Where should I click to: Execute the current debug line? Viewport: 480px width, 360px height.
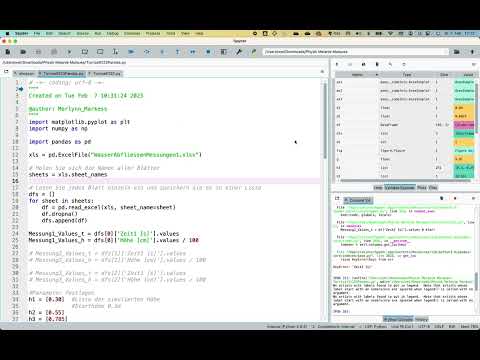coord(147,52)
